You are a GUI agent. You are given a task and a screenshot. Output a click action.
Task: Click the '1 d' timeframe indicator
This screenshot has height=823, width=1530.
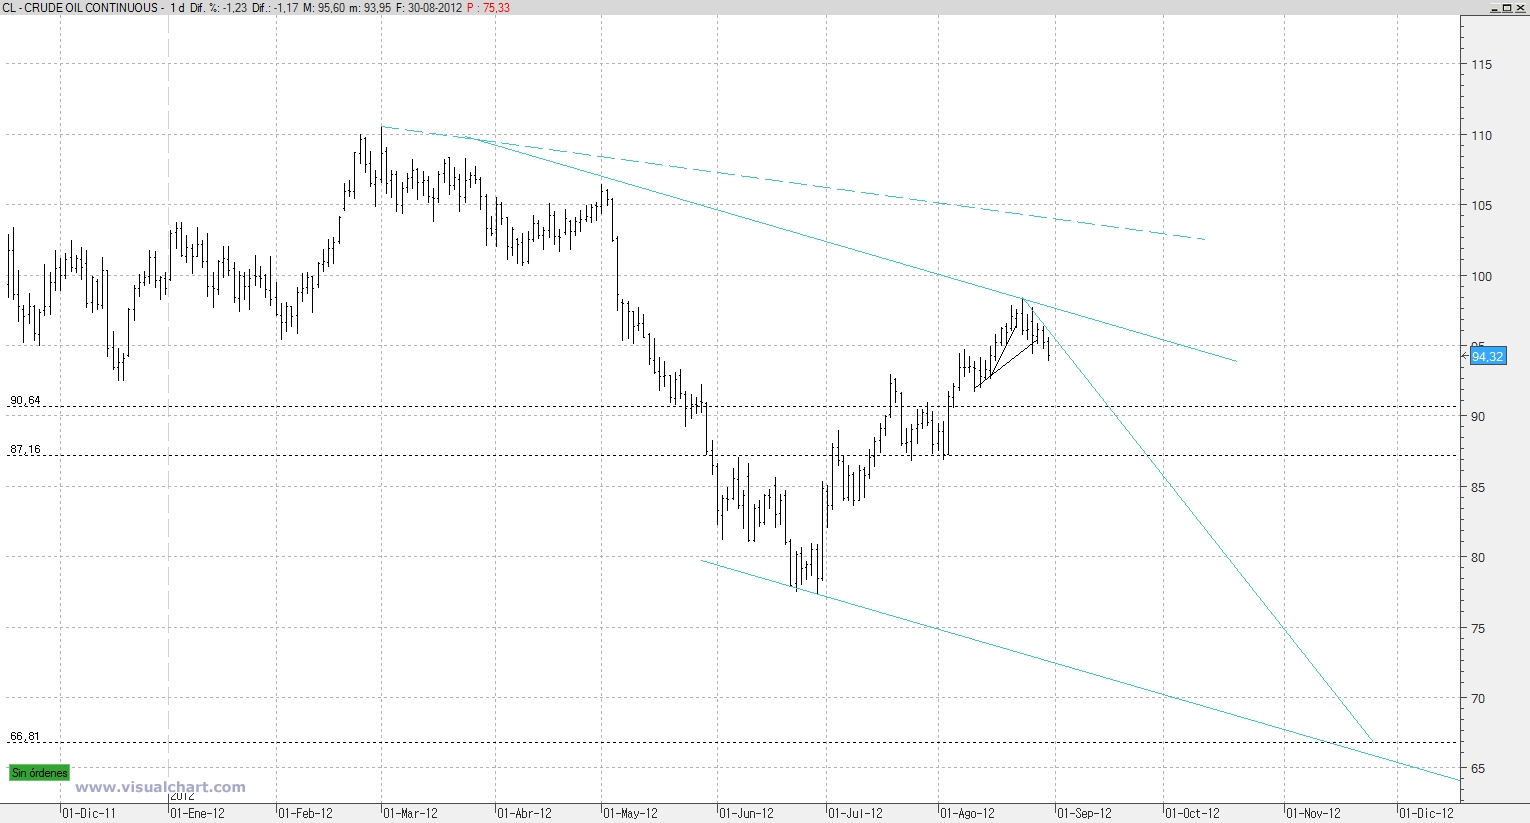point(177,8)
